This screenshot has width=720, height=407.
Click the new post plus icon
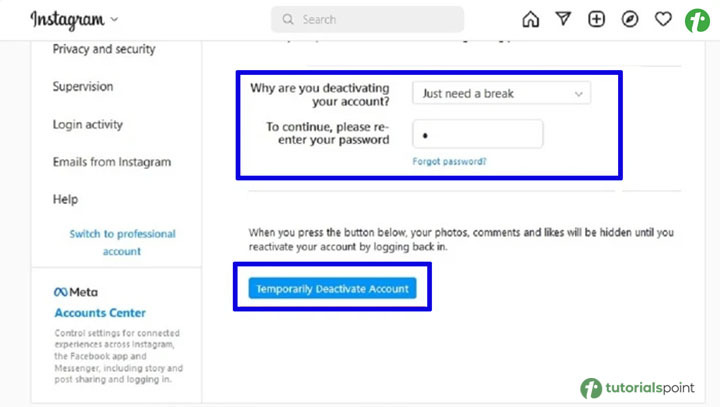pyautogui.click(x=596, y=19)
